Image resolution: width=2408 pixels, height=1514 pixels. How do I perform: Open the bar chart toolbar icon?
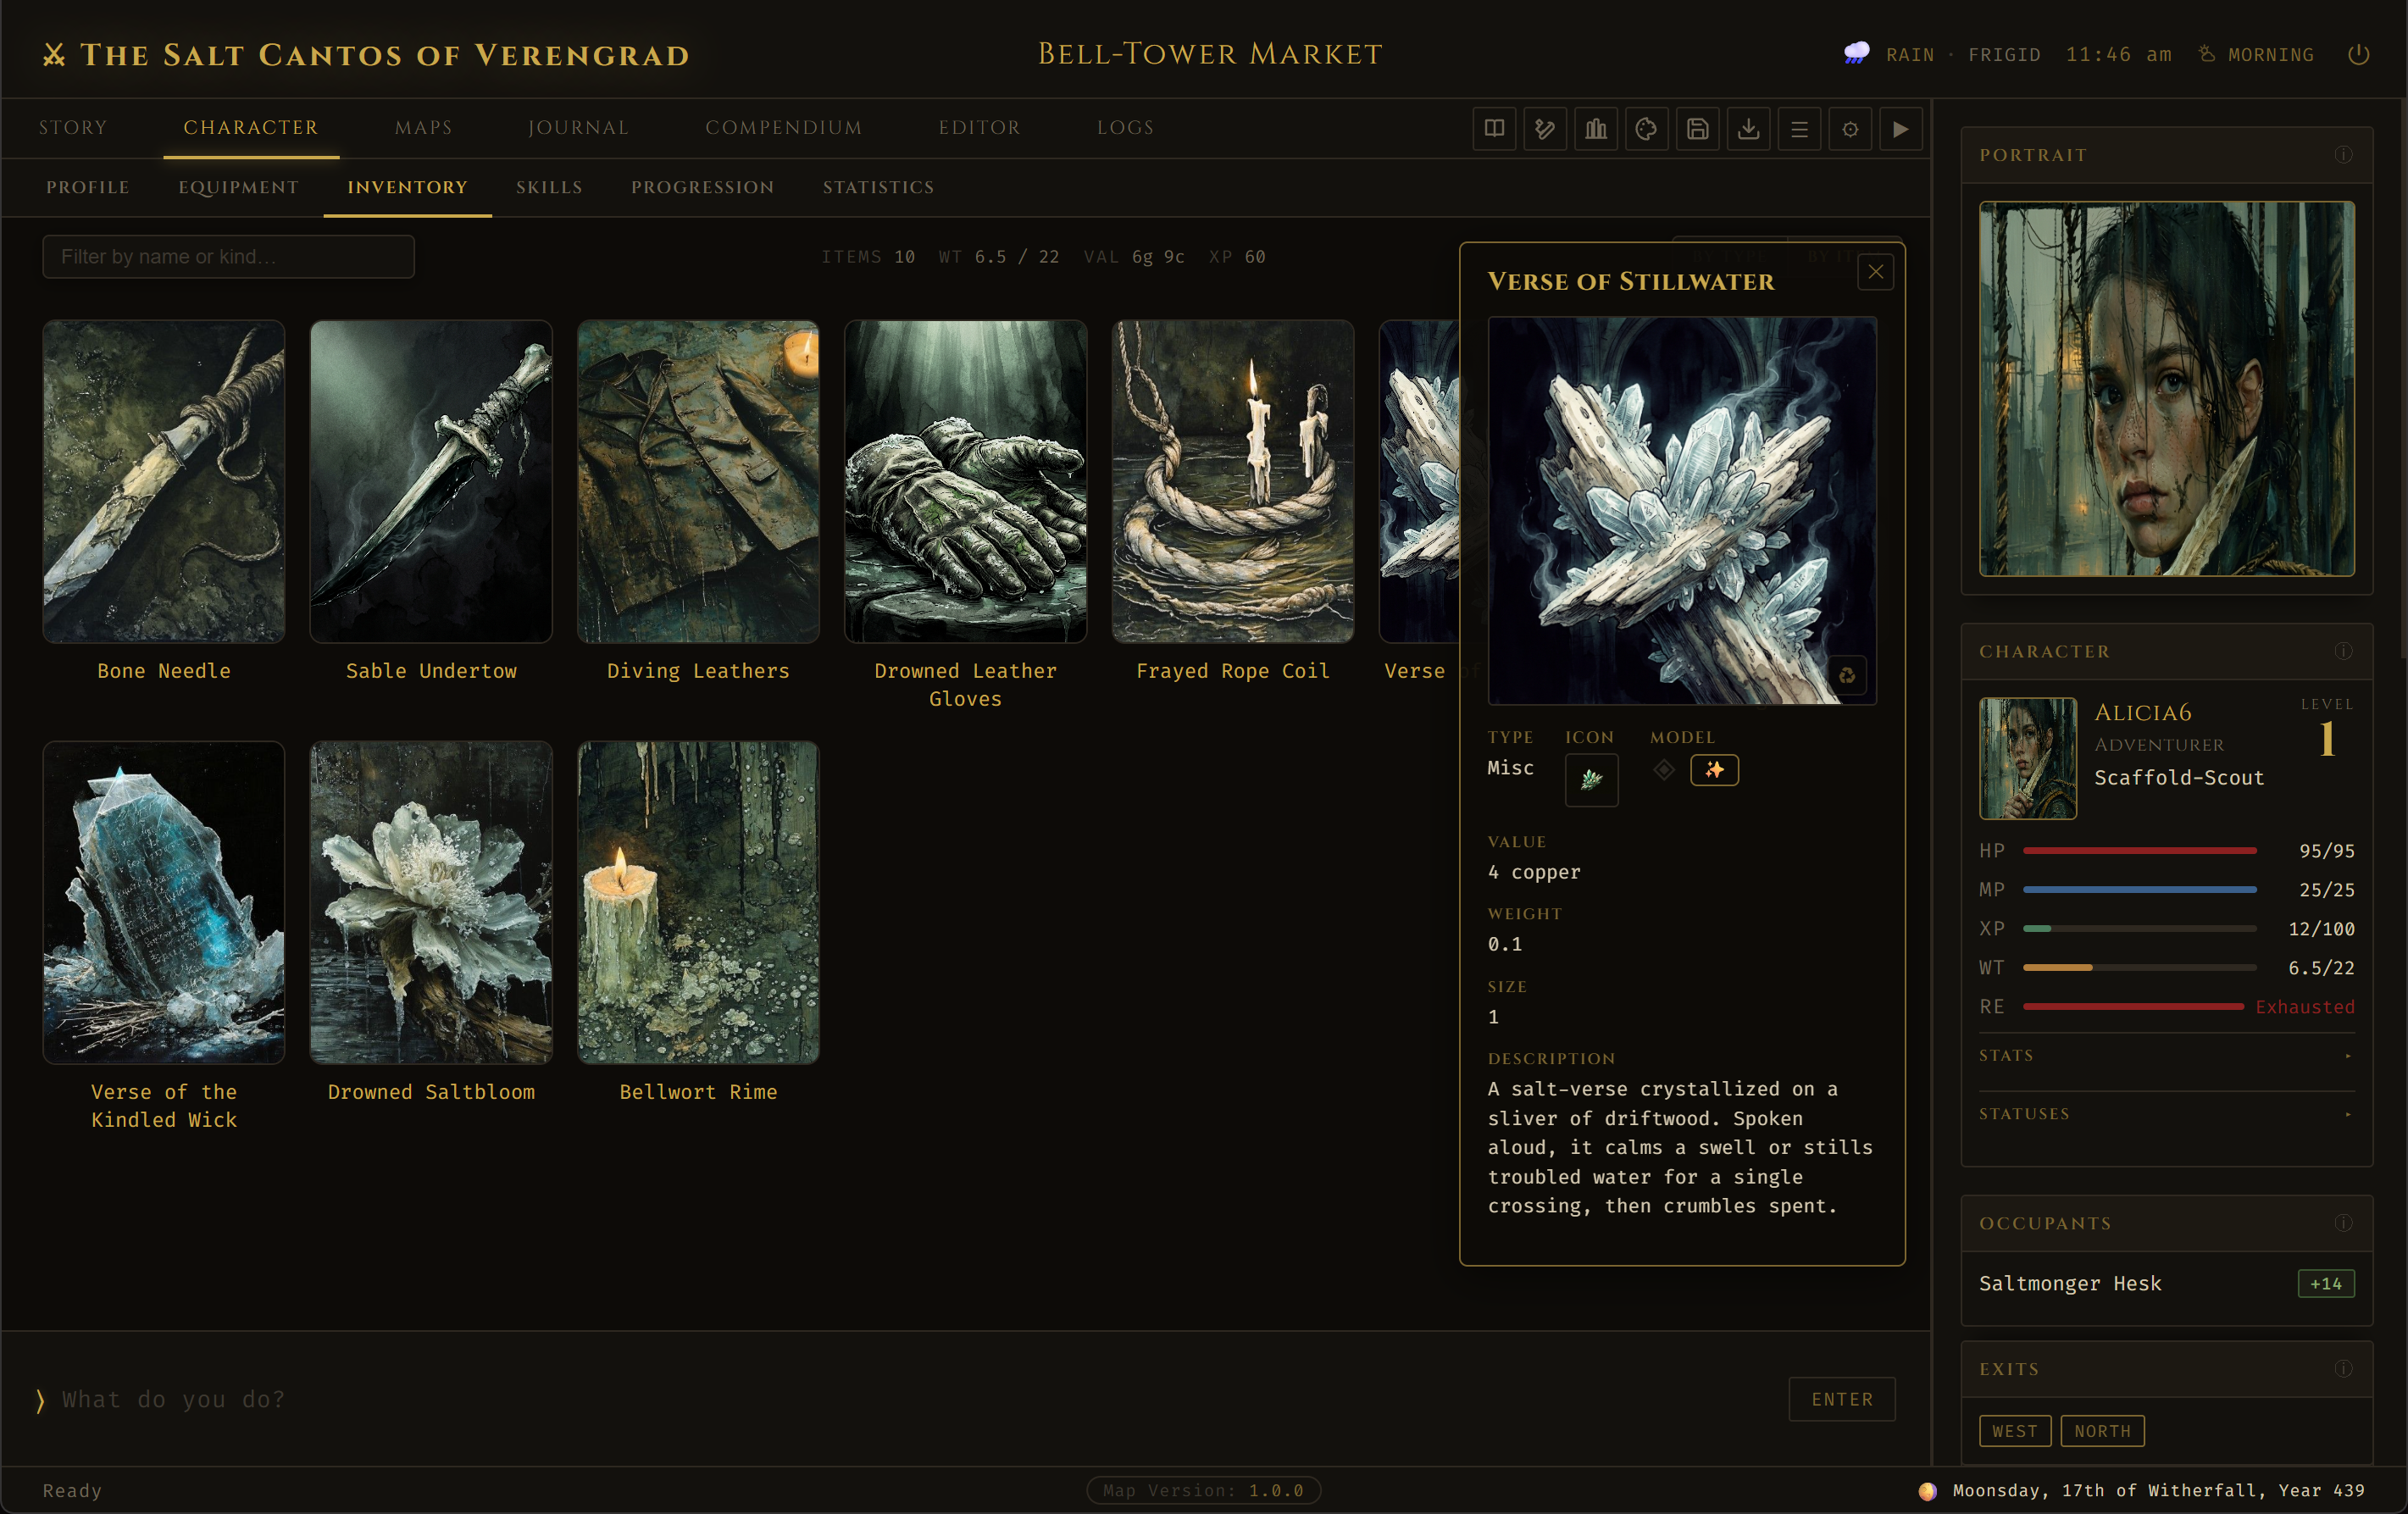1596,129
